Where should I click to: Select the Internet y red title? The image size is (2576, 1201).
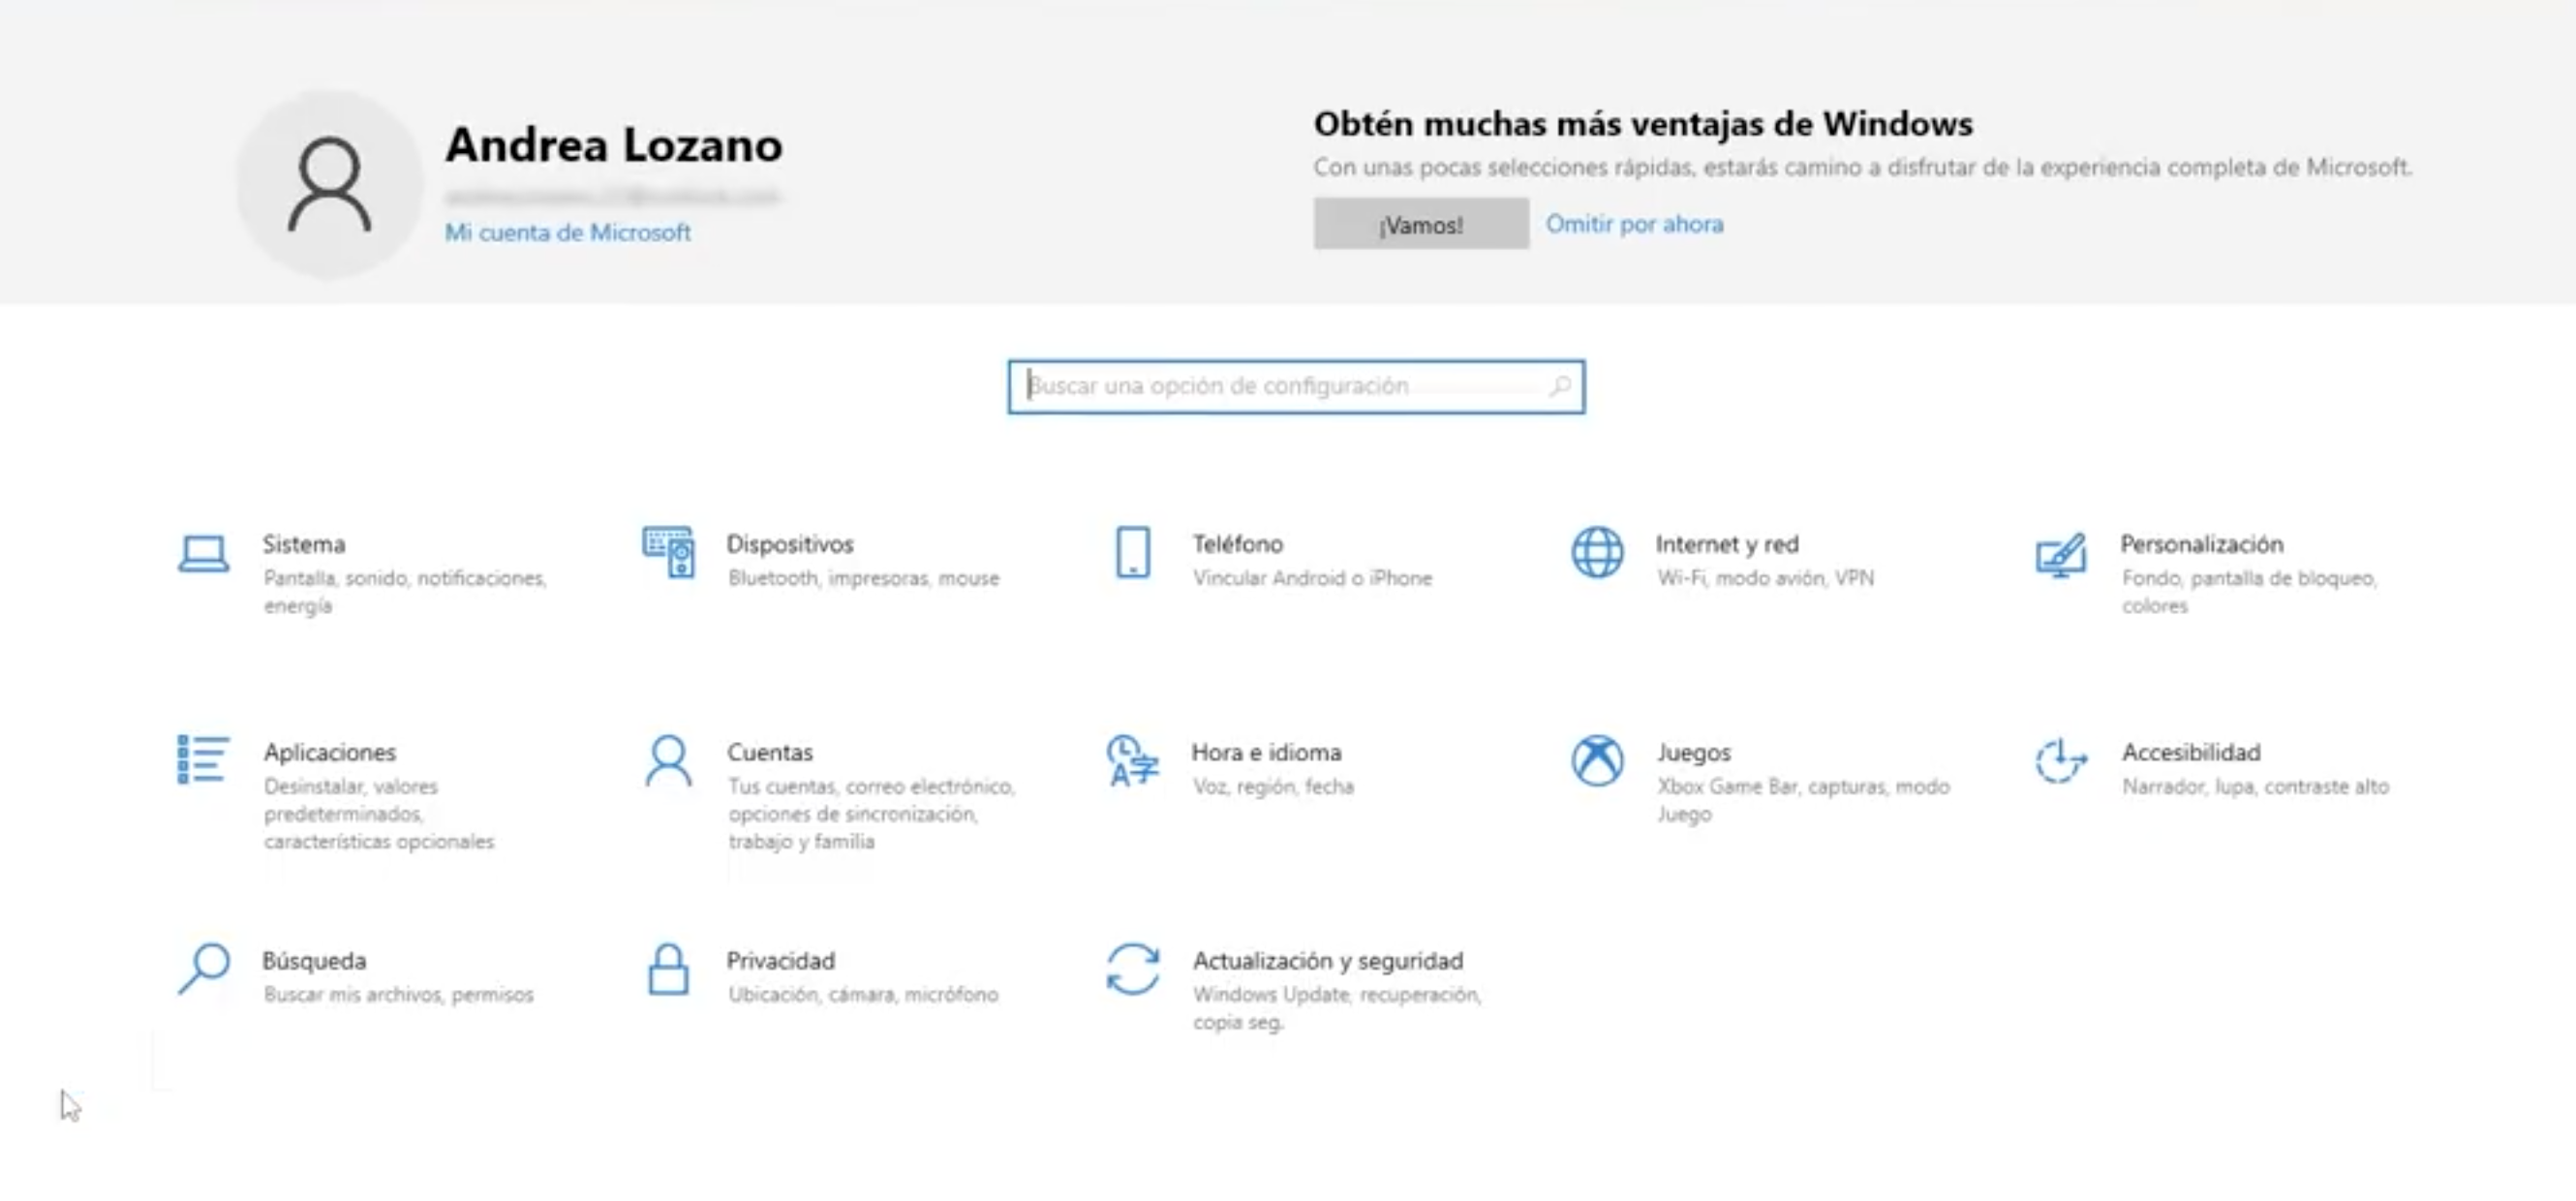click(1726, 544)
